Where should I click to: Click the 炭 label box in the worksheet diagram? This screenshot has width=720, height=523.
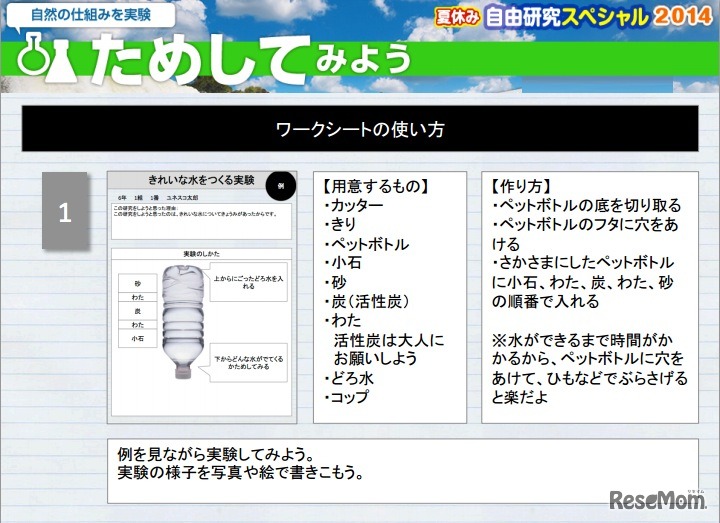pyautogui.click(x=138, y=311)
